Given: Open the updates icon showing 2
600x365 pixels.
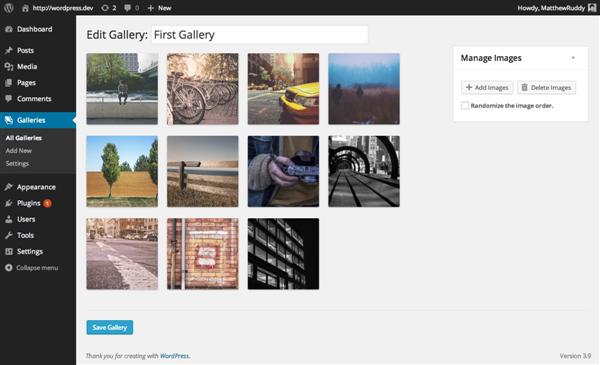Looking at the screenshot, I should tap(109, 8).
